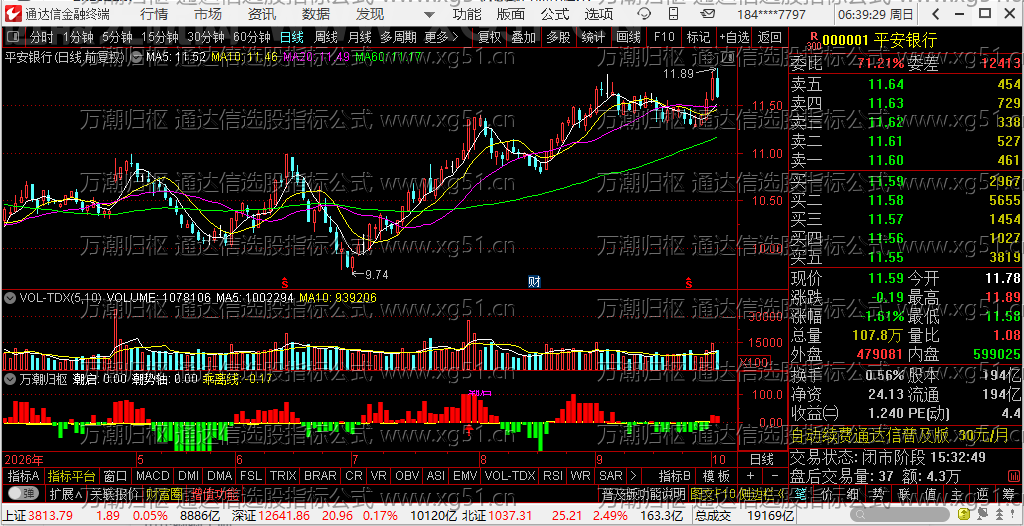Expand the 扩展 panel
The height and width of the screenshot is (526, 1024).
[x=66, y=493]
